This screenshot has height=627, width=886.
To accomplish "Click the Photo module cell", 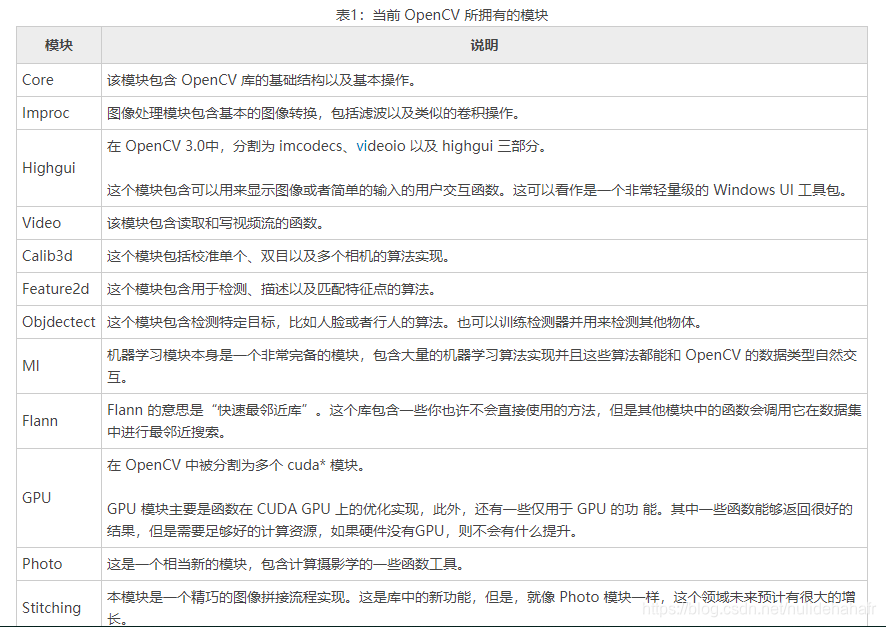I will 59,564.
